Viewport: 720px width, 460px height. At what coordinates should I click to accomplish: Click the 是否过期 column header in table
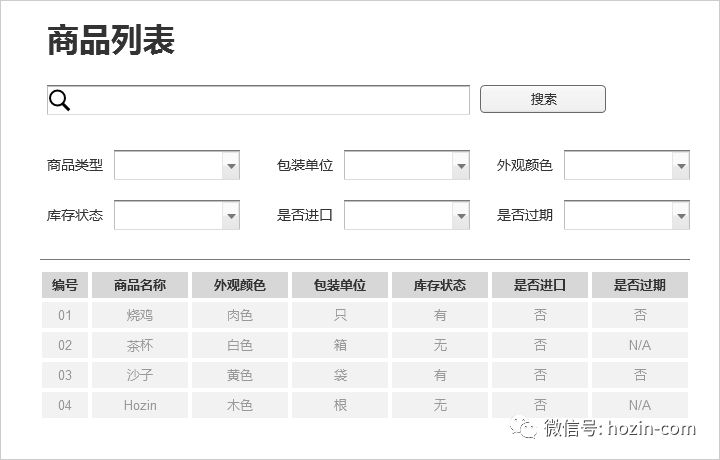(x=640, y=285)
